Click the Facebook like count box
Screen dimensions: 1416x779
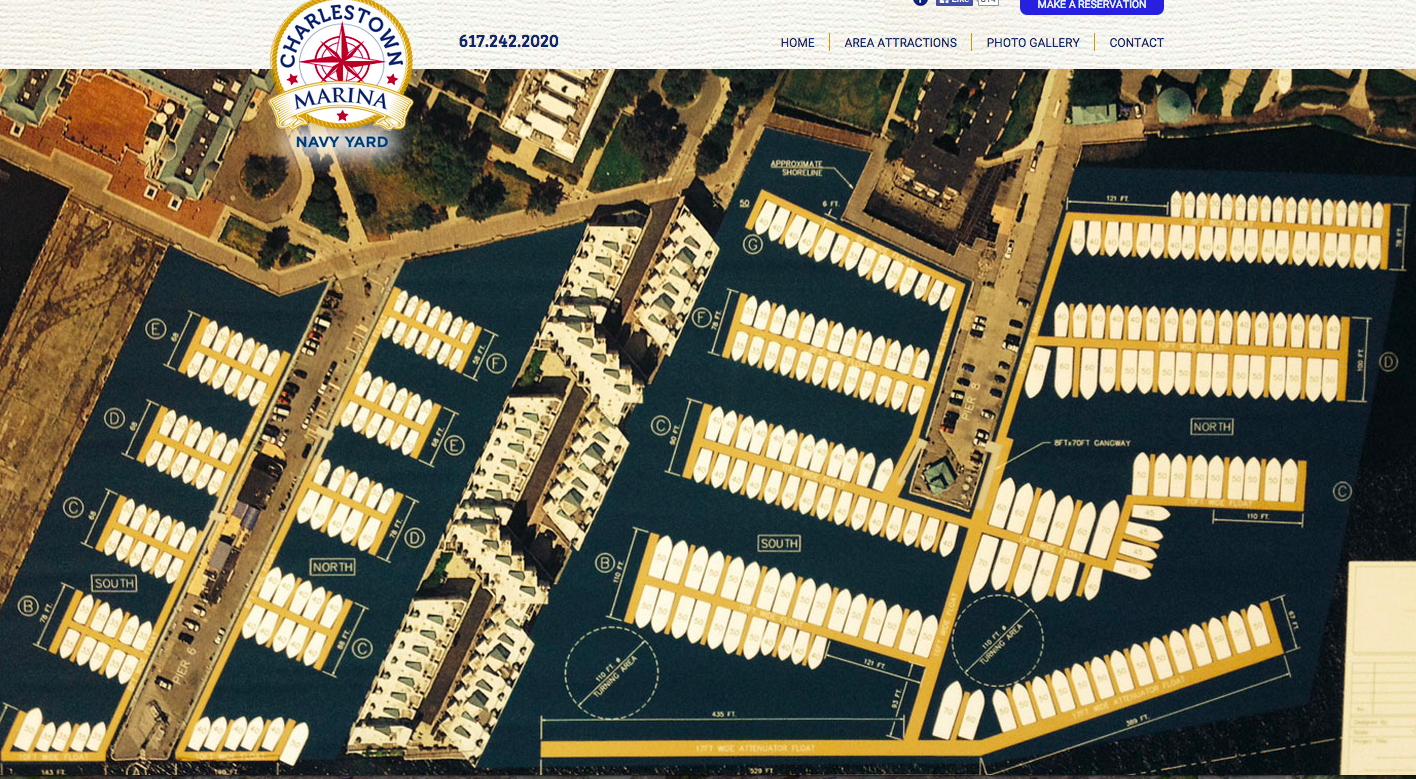988,3
